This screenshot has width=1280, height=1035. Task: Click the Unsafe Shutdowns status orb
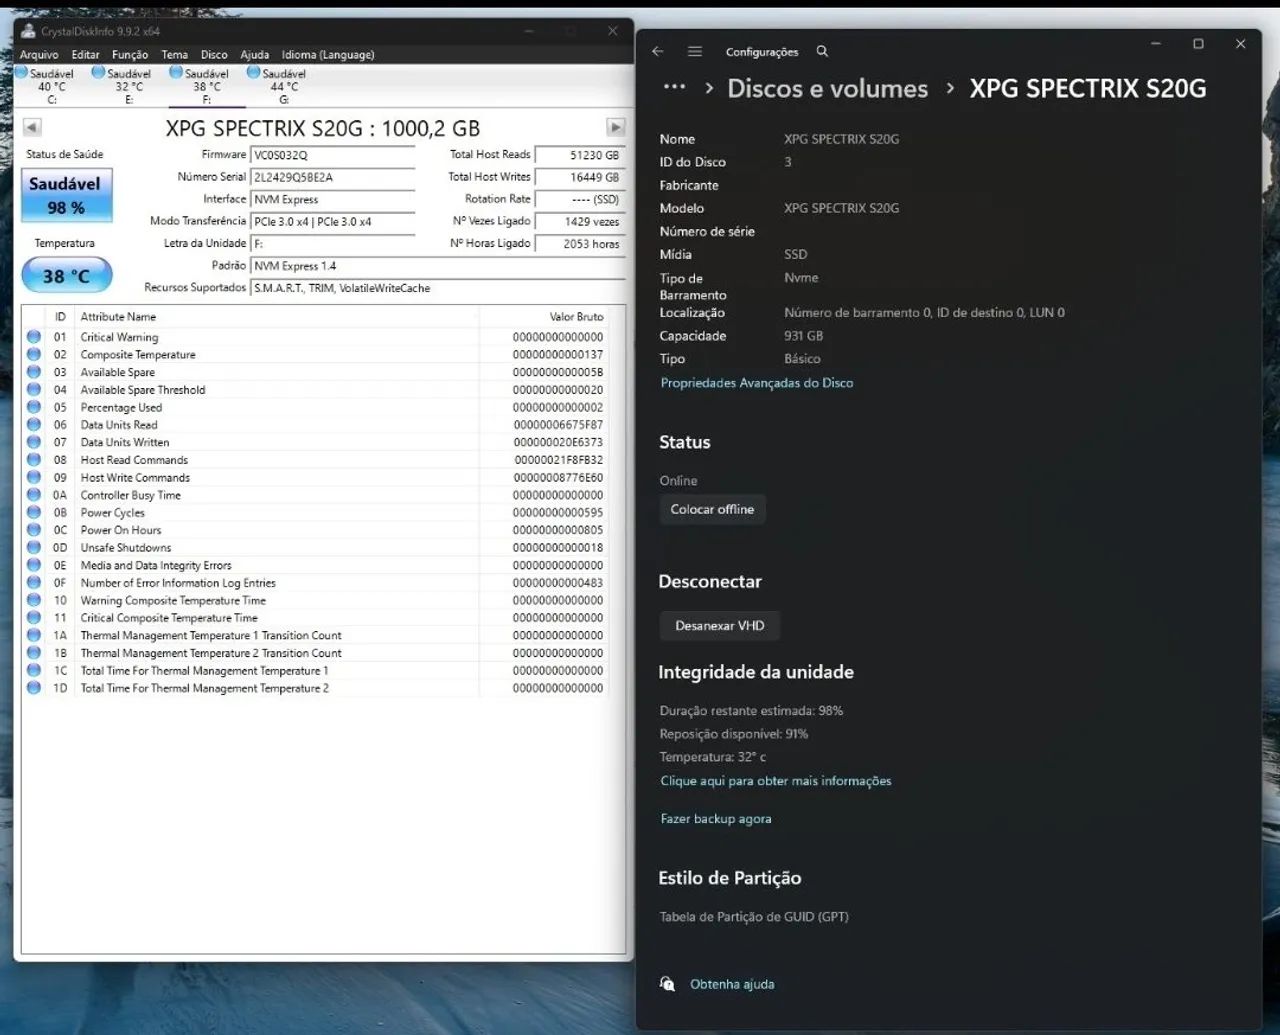34,547
